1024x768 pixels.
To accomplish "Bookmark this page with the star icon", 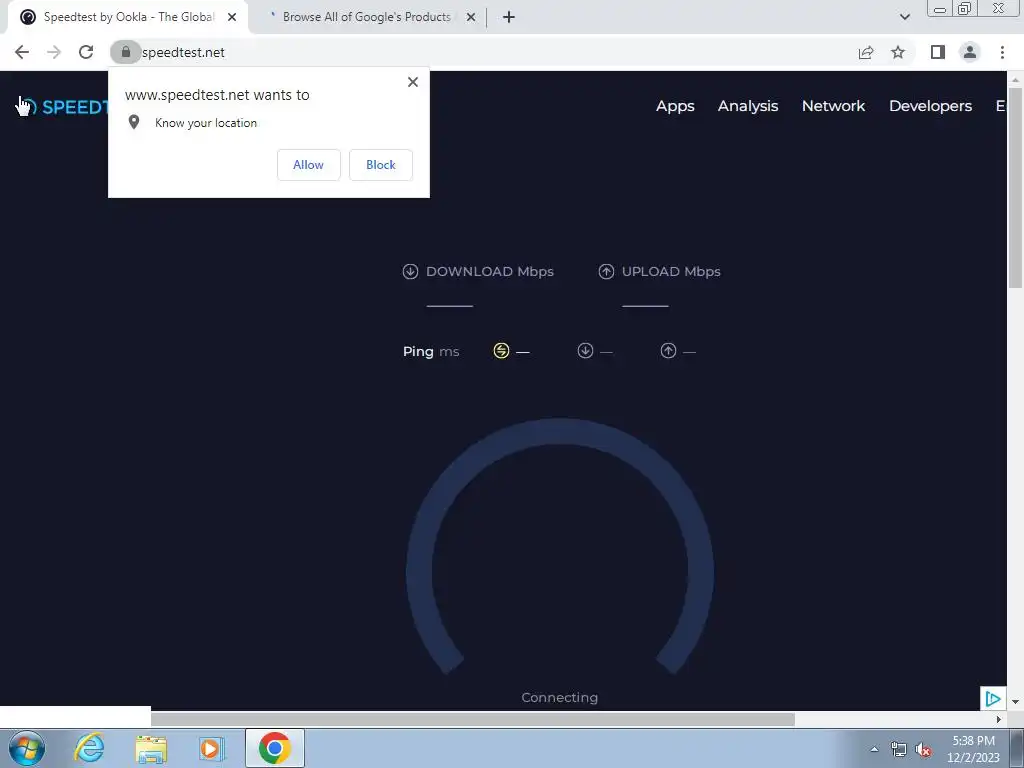I will 898,52.
